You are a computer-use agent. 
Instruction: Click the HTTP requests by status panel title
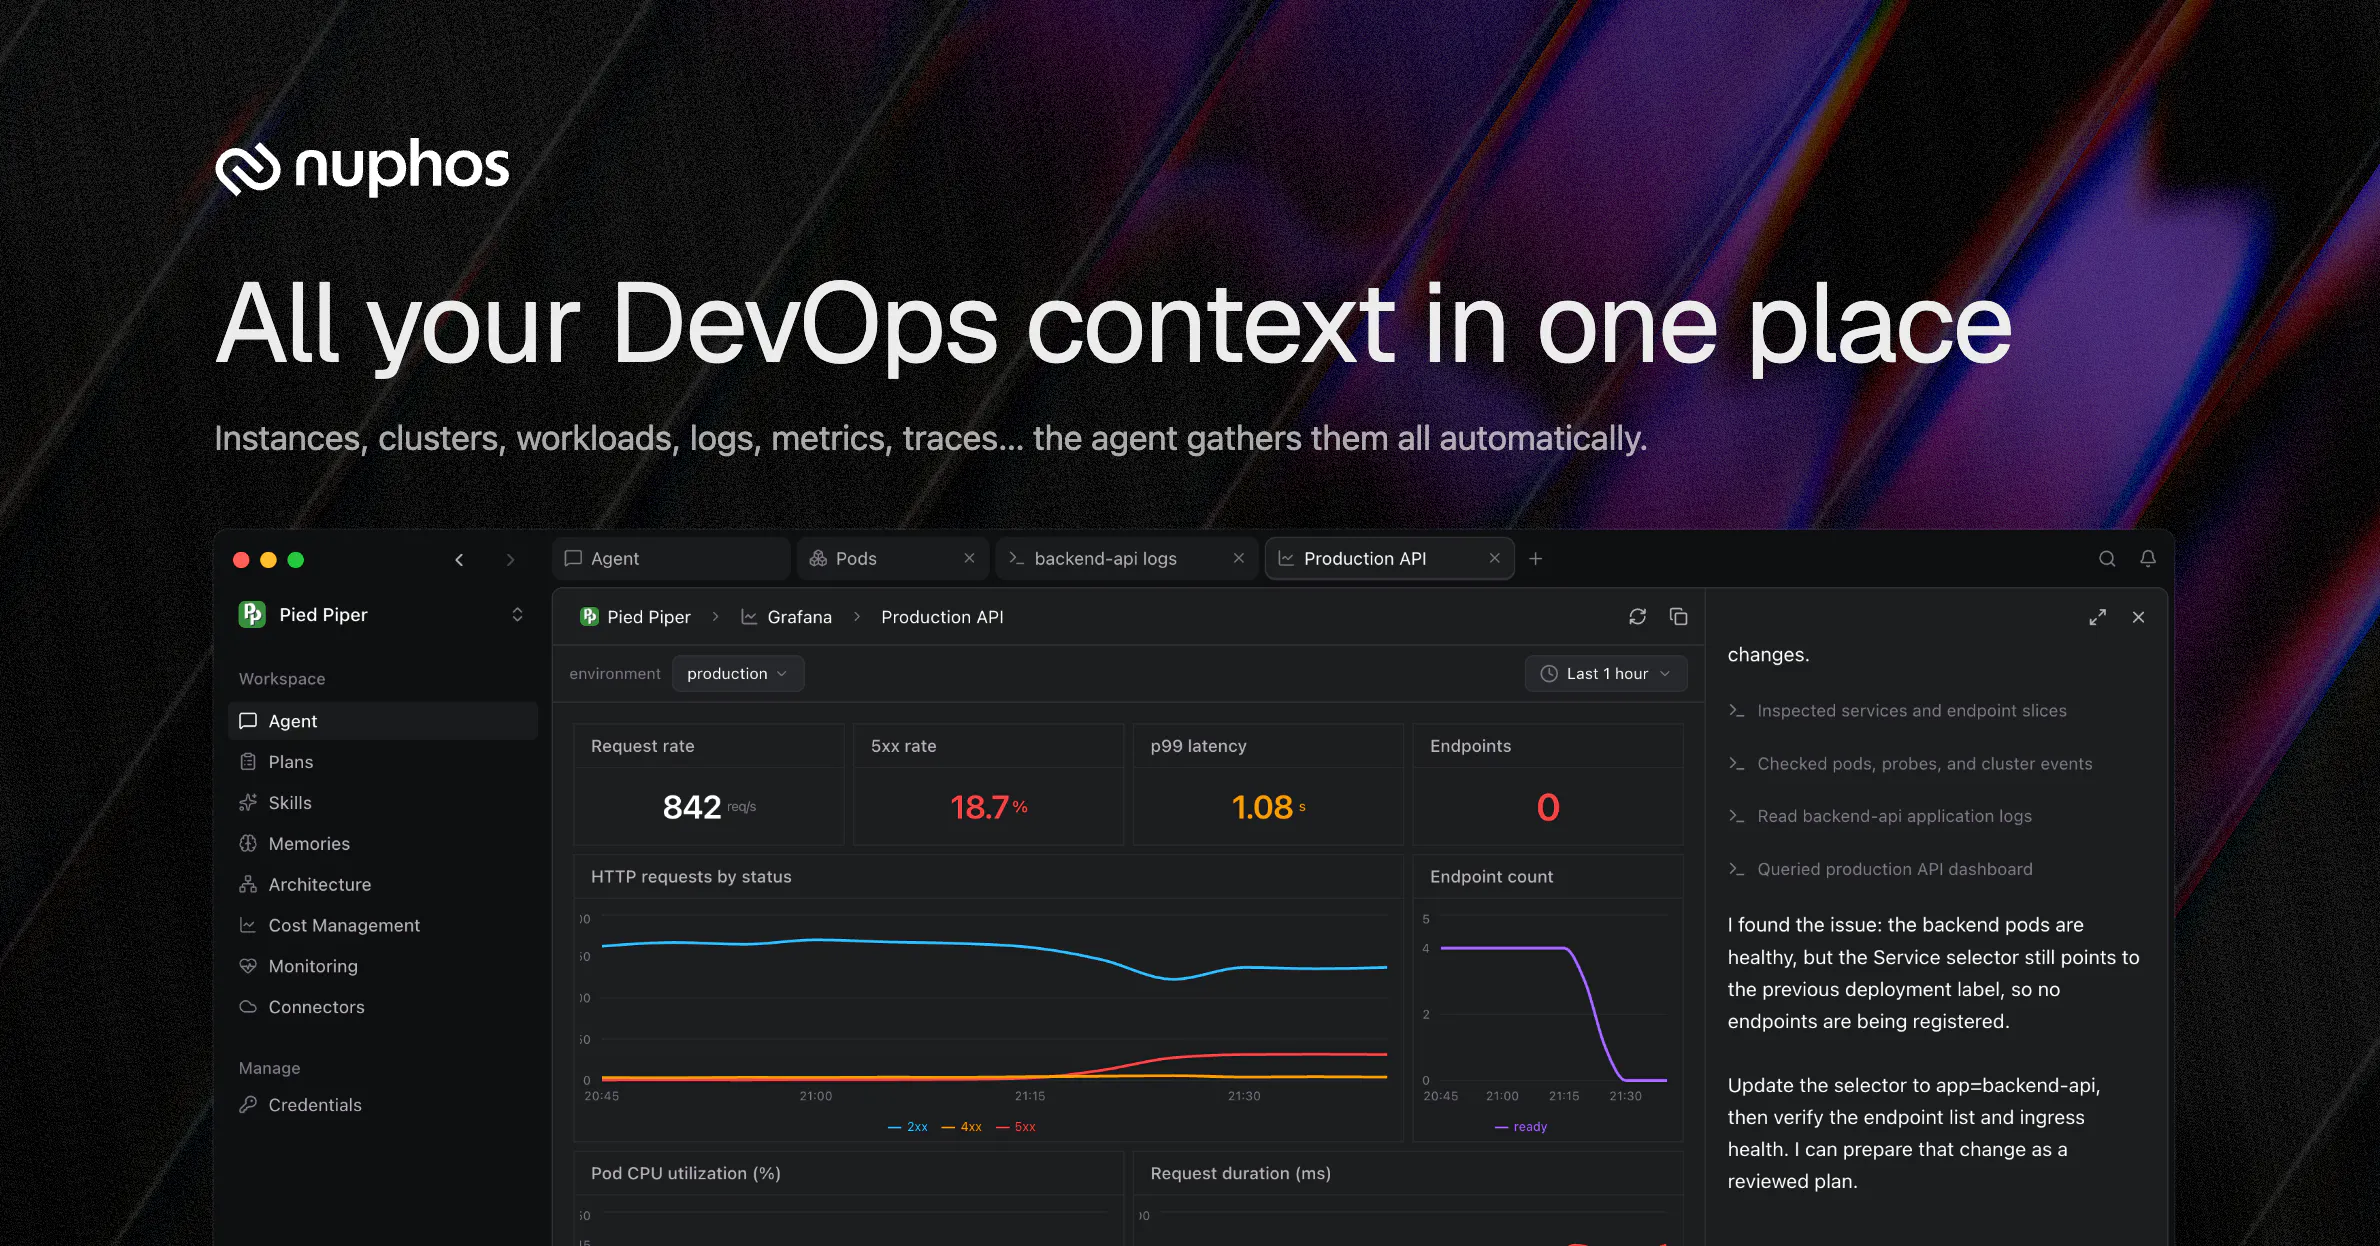(691, 877)
